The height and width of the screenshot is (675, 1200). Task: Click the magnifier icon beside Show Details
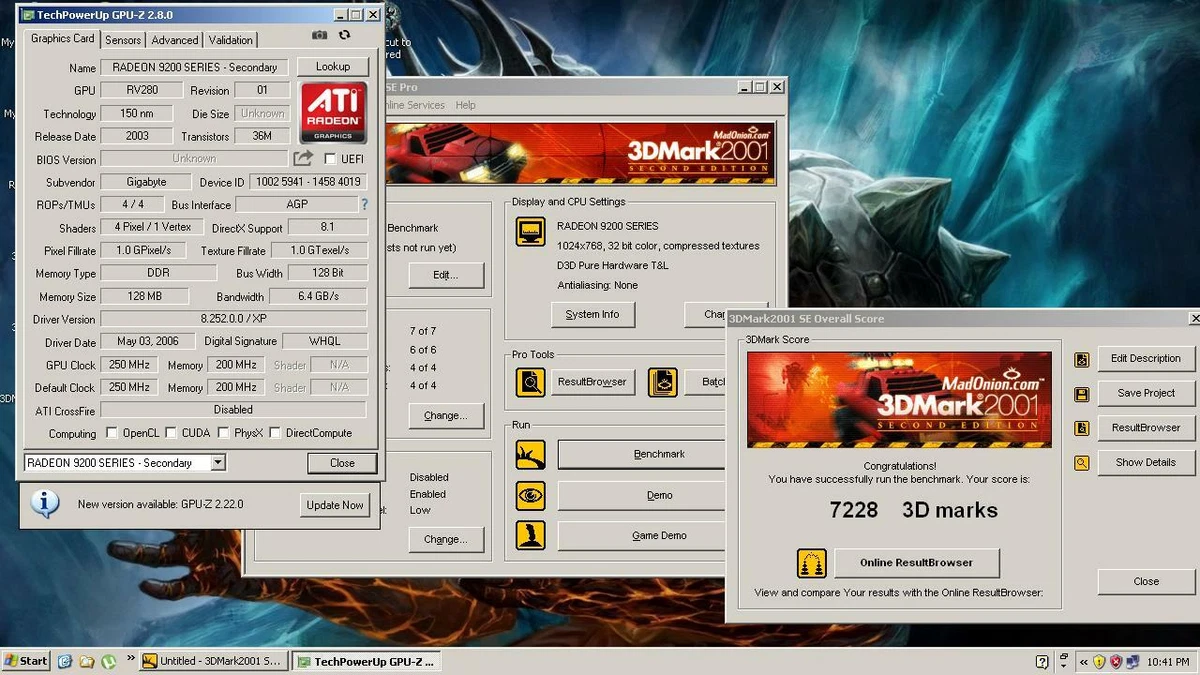click(x=1082, y=463)
